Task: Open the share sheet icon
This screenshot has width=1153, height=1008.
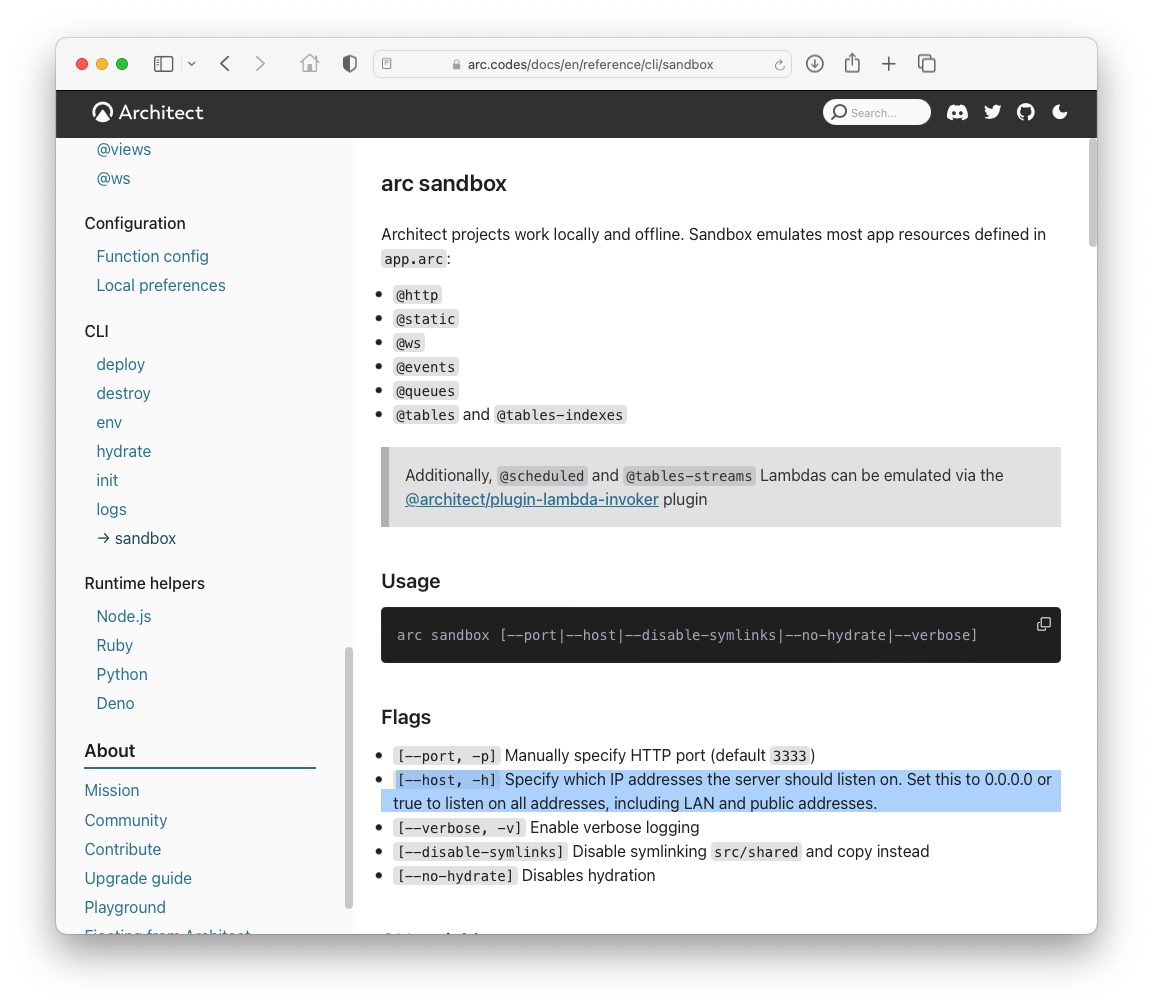Action: [x=852, y=63]
